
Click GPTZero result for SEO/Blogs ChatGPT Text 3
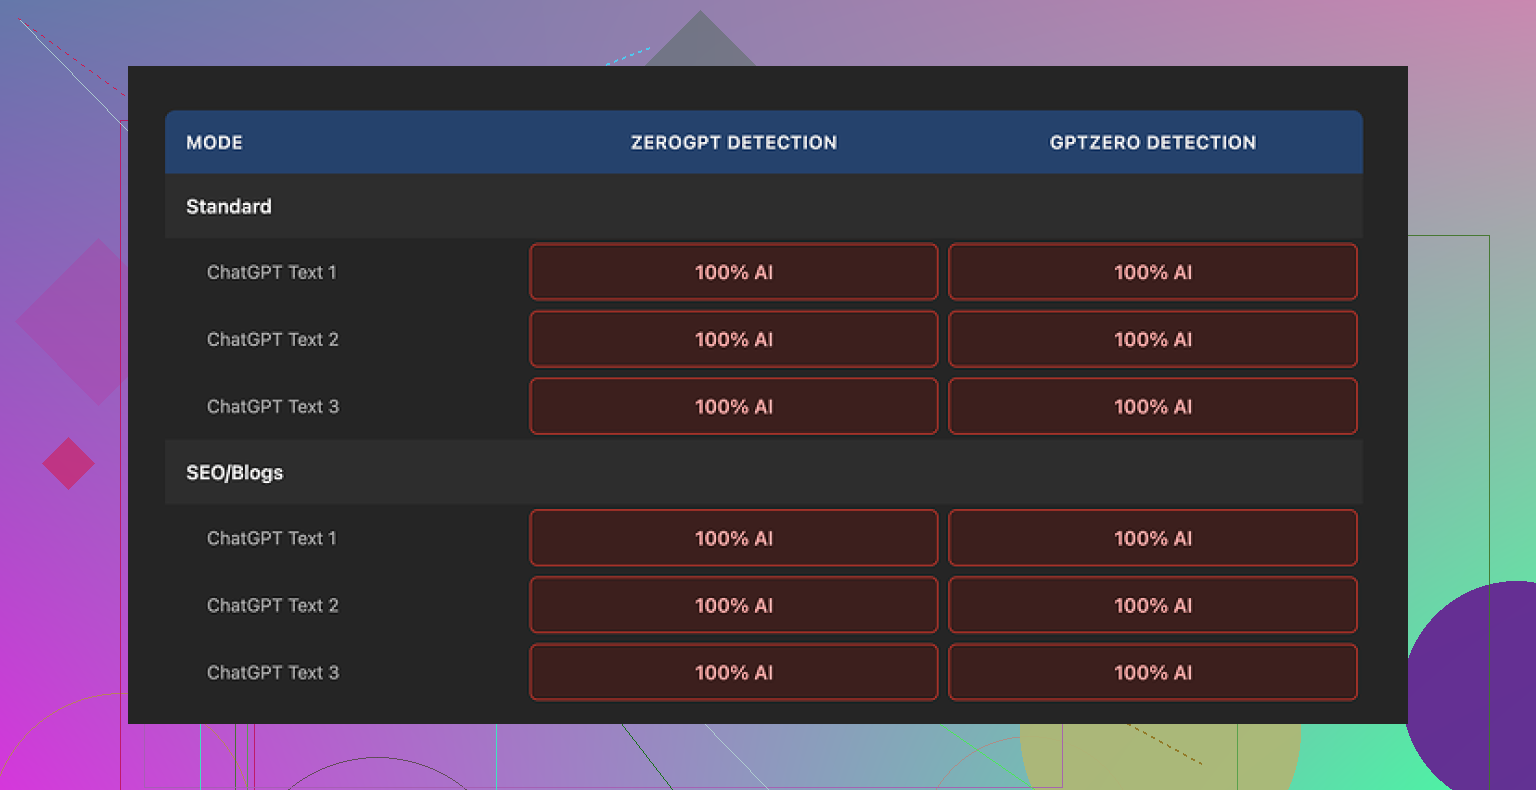[1152, 673]
